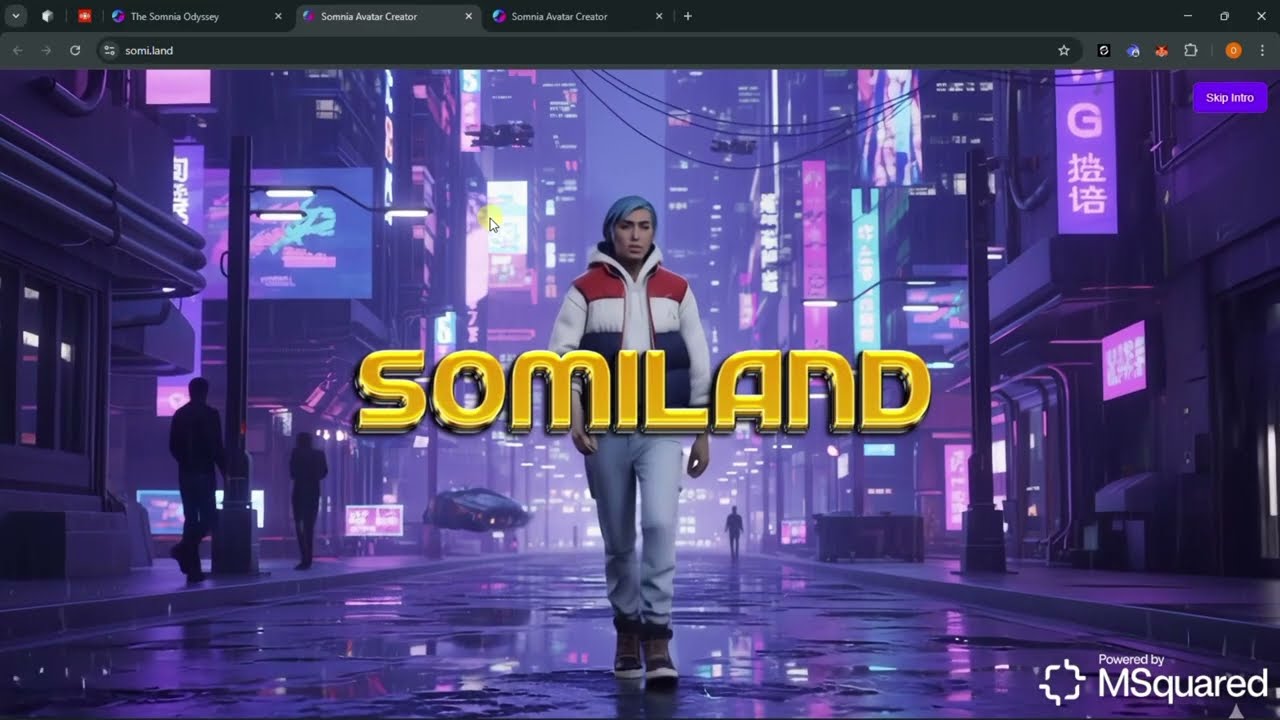
Task: Focus the somi.land address bar
Action: point(590,50)
